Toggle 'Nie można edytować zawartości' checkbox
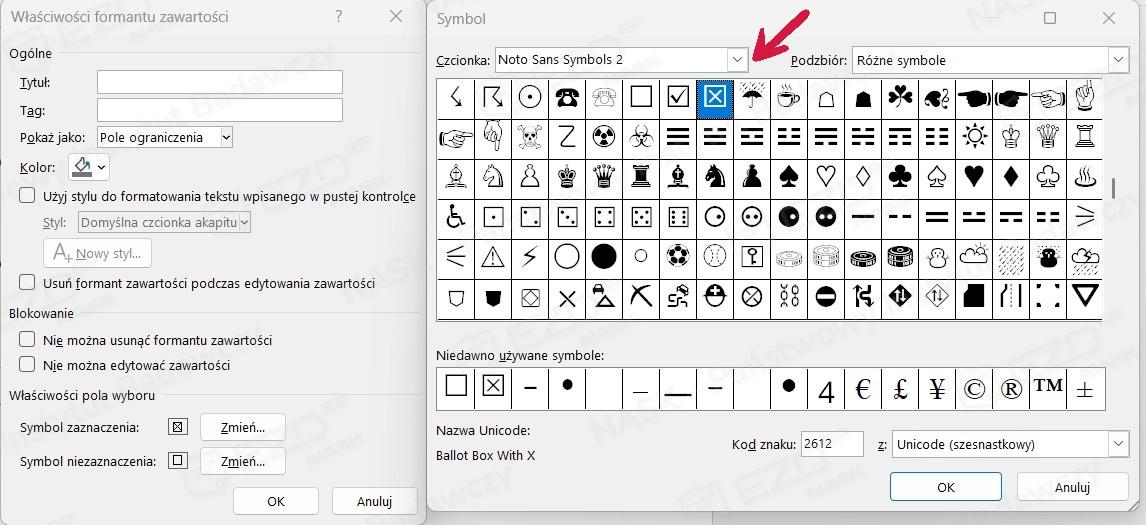1146x525 pixels. [28, 365]
